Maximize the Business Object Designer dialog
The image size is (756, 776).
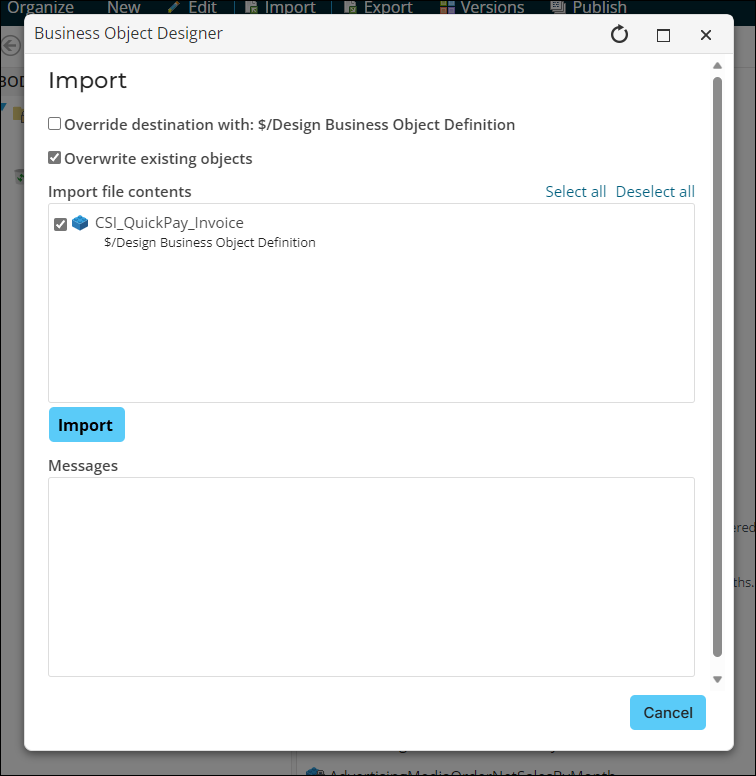(663, 35)
